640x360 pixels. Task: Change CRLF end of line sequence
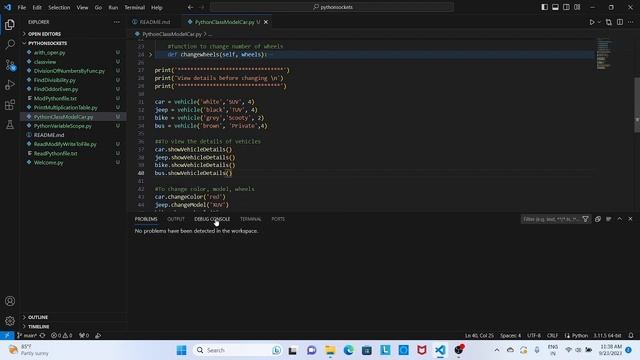tap(552, 336)
